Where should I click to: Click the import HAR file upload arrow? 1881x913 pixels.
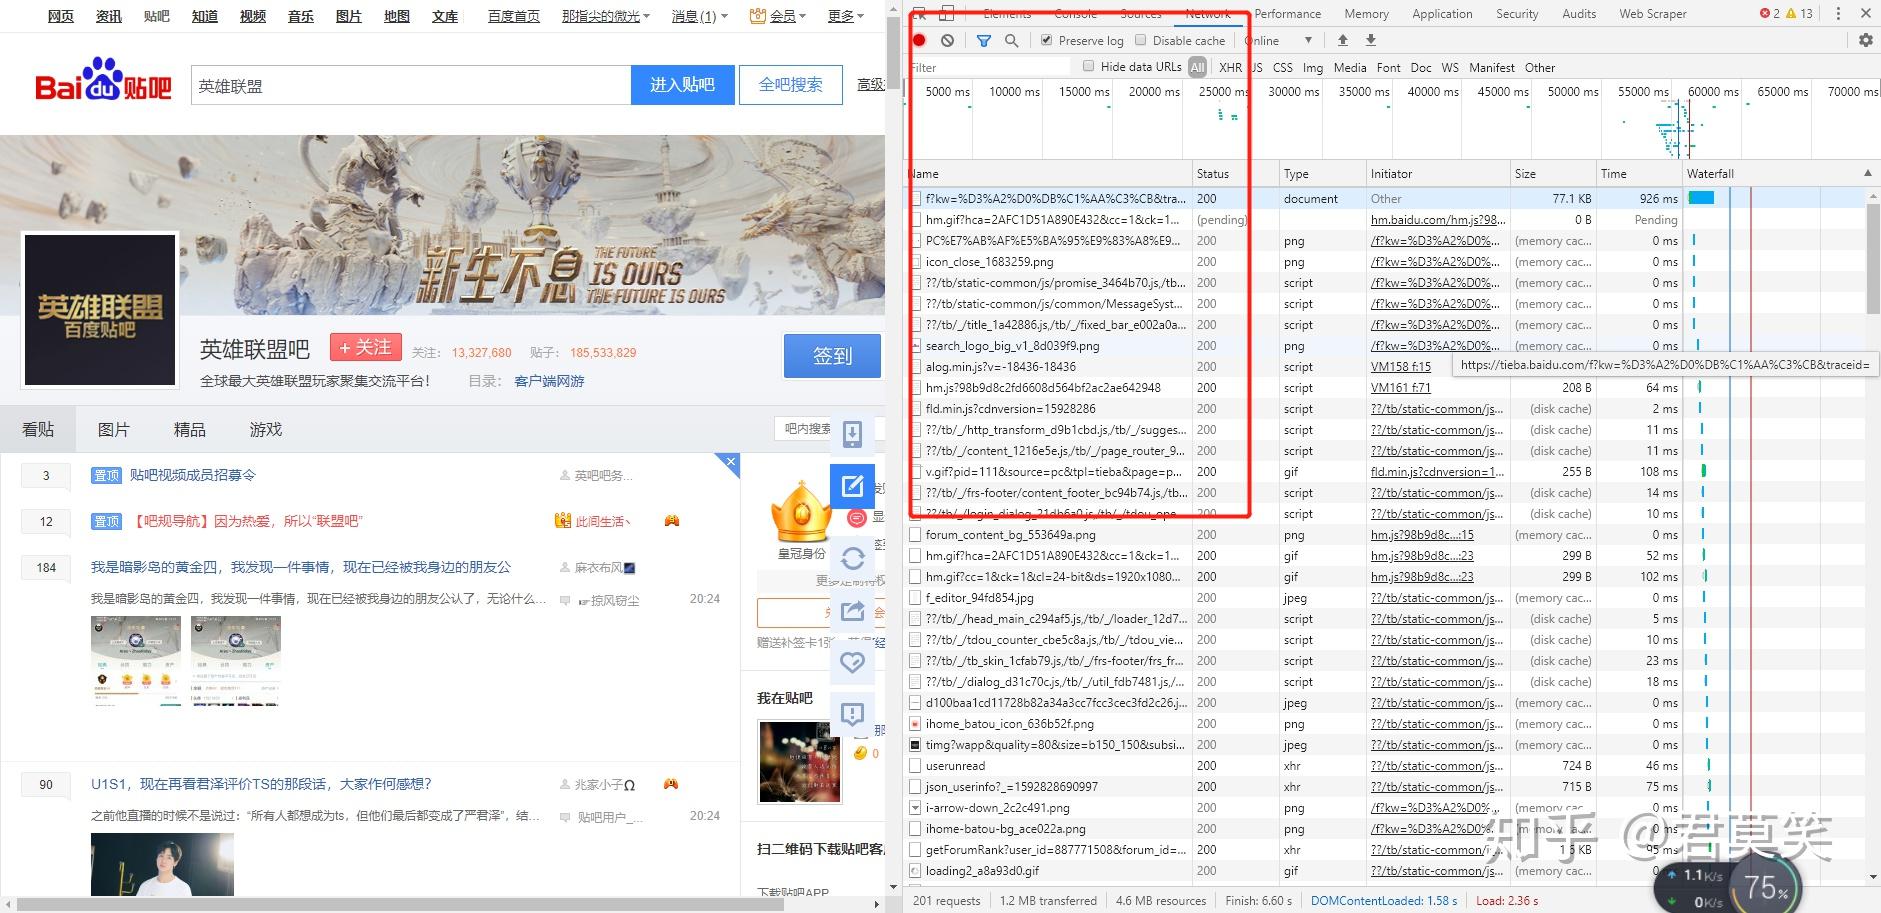[x=1343, y=41]
